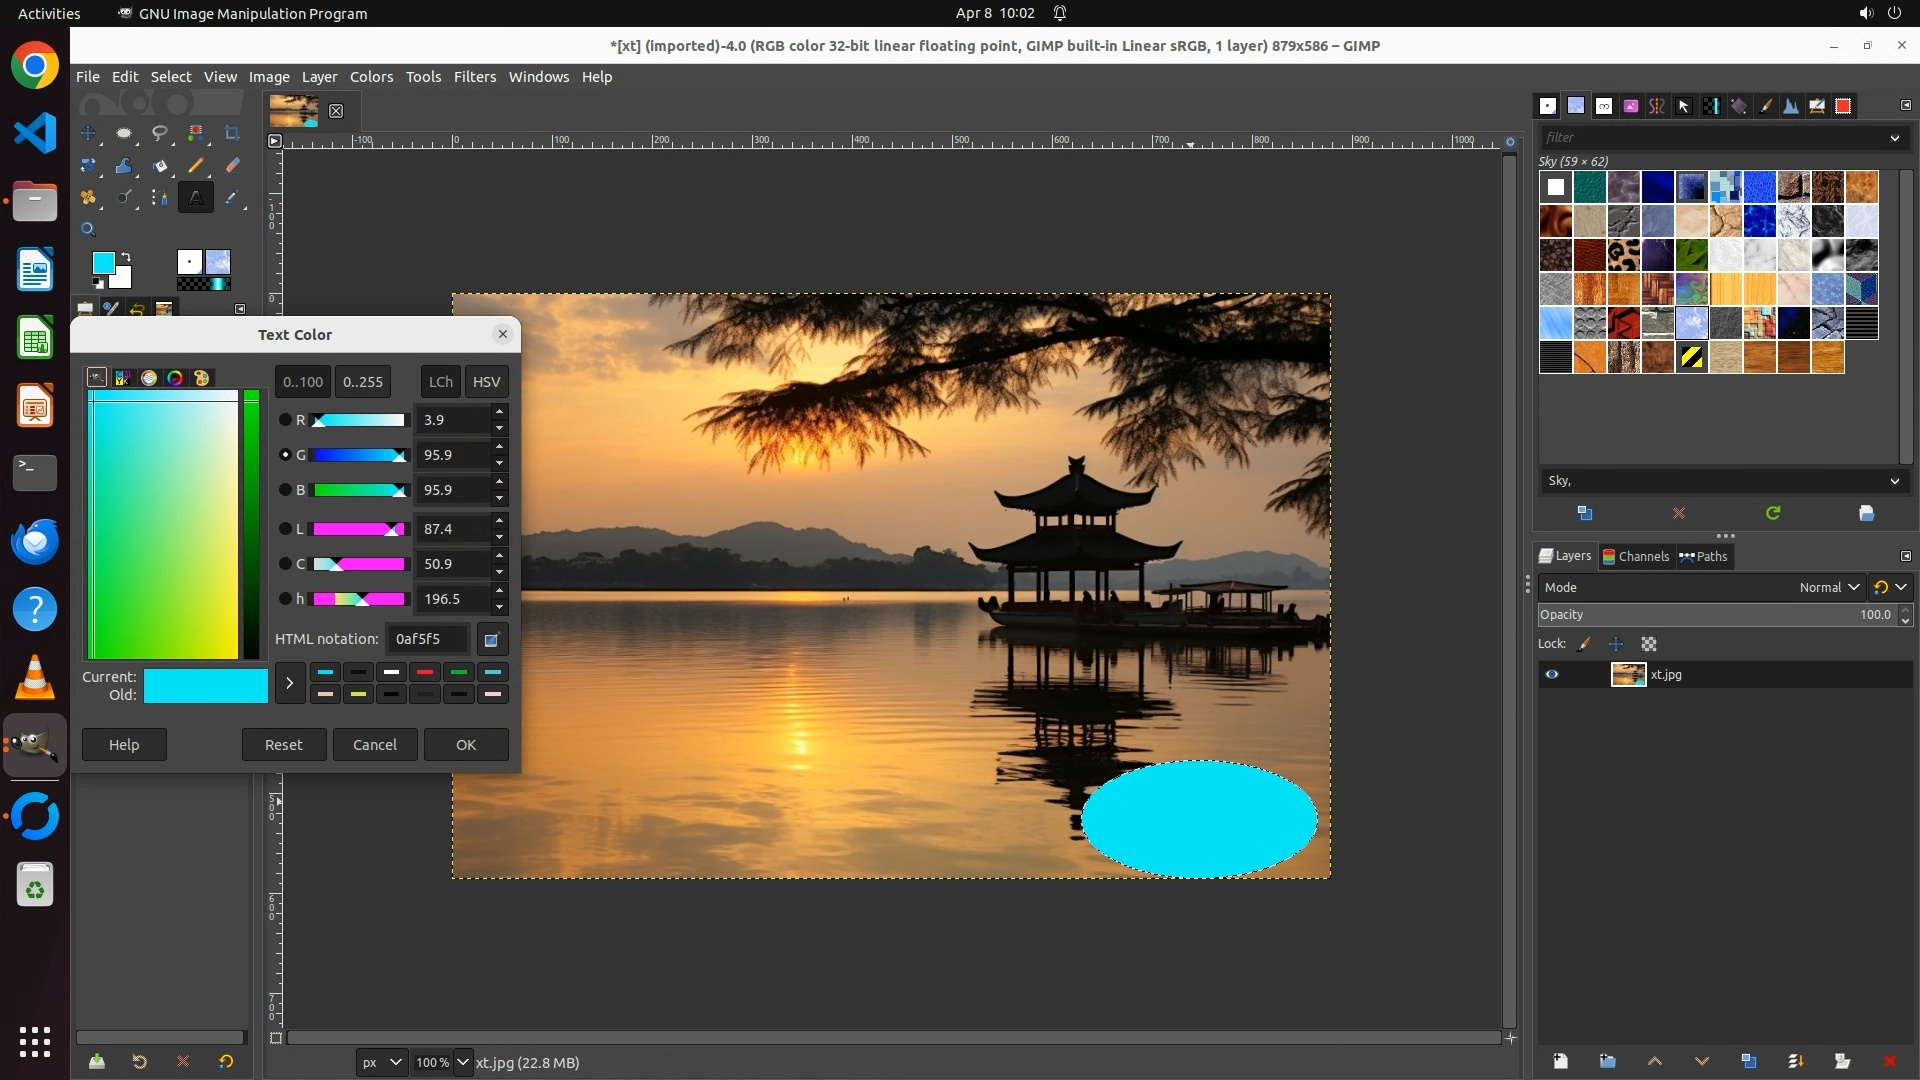Select the Free Select lasso tool
Screen dimensions: 1920x1080
(x=160, y=133)
